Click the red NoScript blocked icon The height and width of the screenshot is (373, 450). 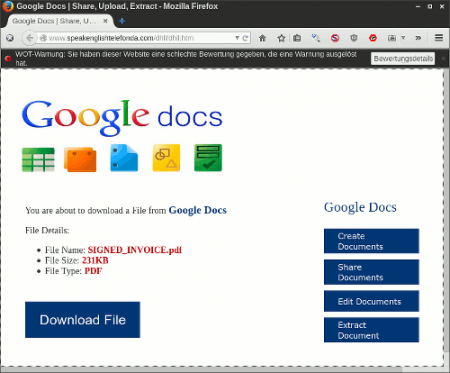click(x=335, y=38)
